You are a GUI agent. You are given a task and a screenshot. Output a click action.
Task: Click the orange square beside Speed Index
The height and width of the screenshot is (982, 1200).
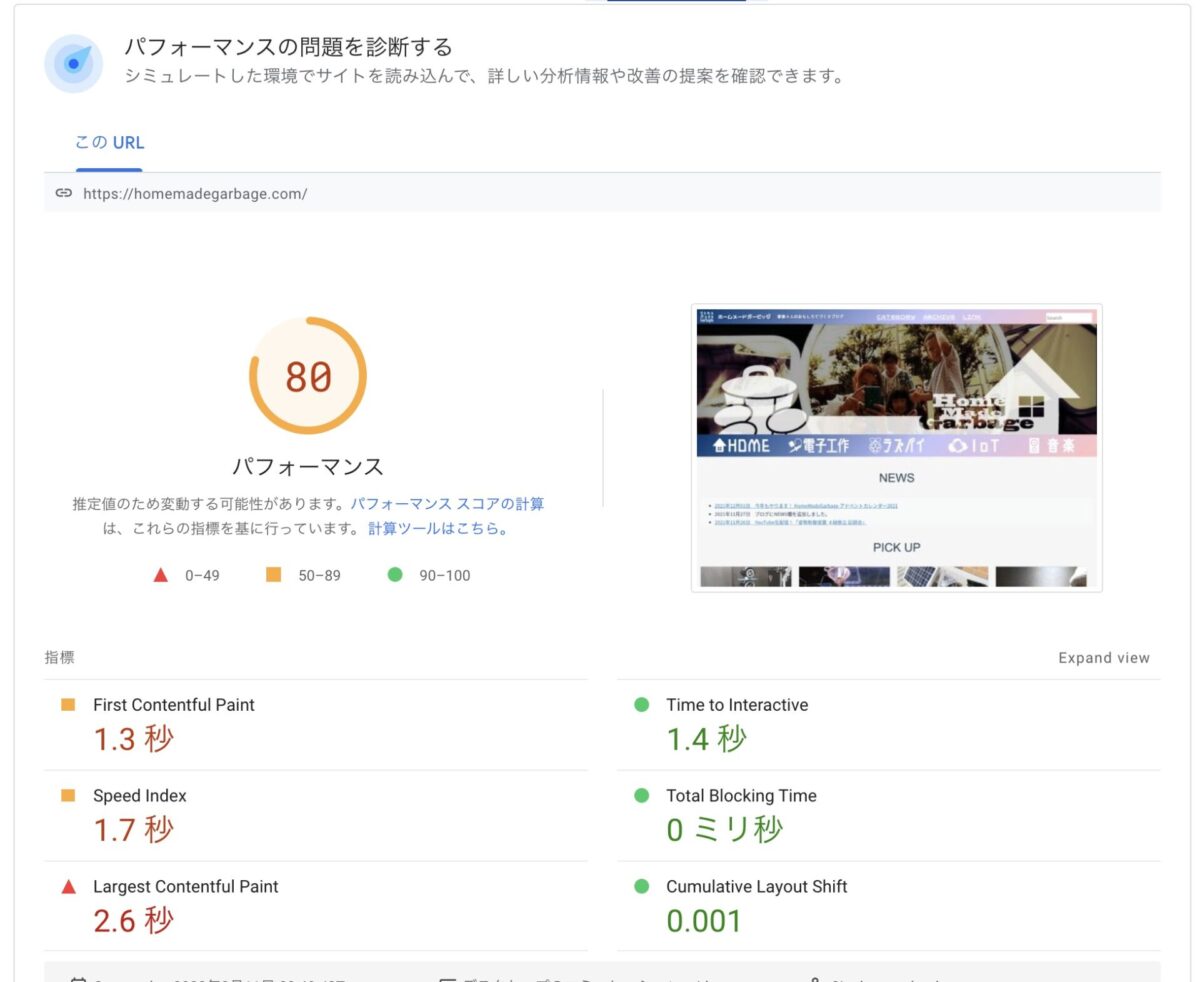pyautogui.click(x=68, y=796)
